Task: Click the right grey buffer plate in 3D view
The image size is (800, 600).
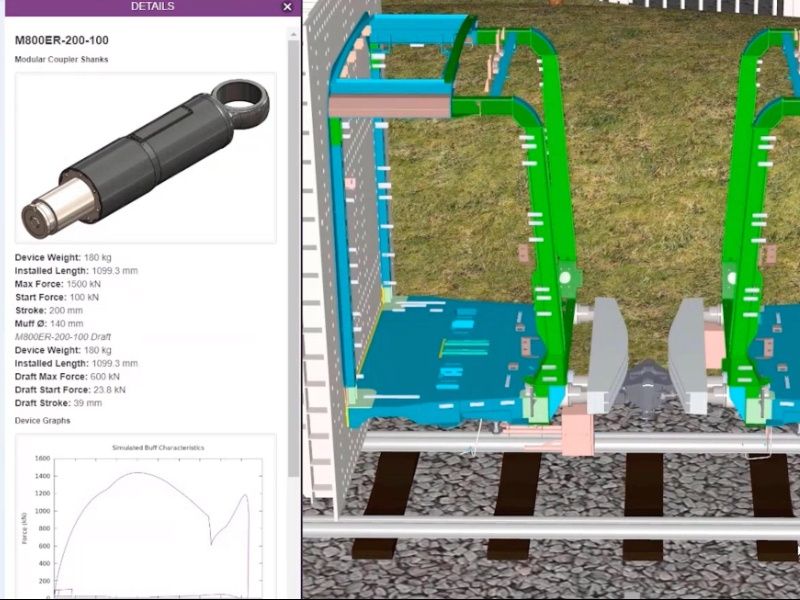Action: point(688,355)
